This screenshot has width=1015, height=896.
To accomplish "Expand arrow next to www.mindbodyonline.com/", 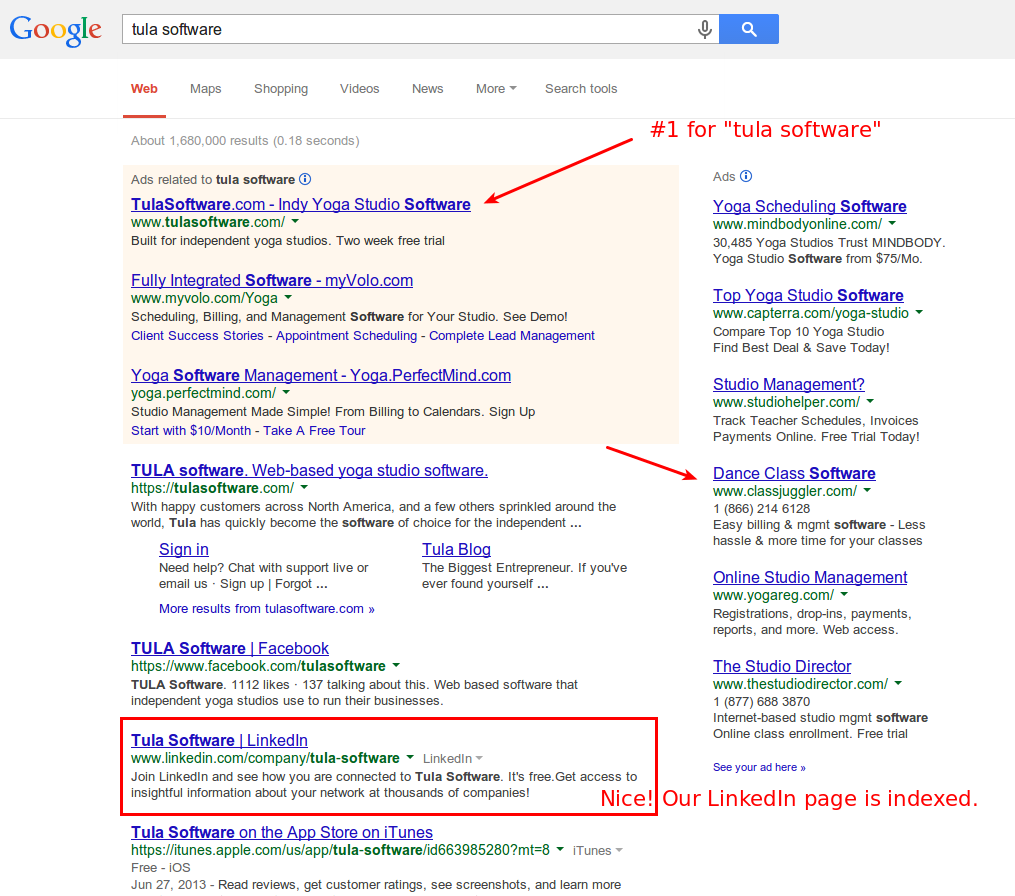I will [892, 223].
